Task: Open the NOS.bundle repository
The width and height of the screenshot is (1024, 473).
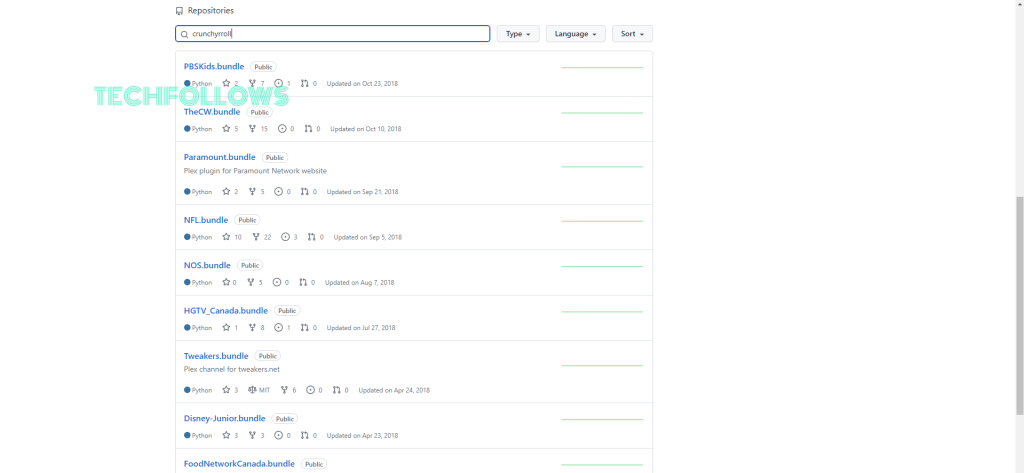Action: tap(207, 265)
